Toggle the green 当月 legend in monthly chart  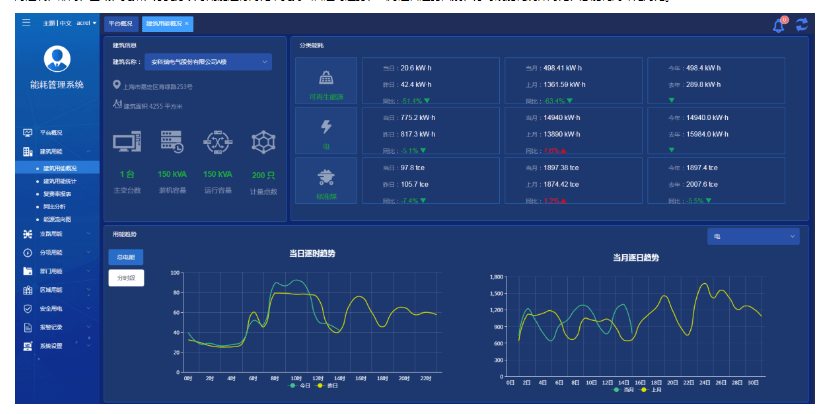click(x=616, y=390)
